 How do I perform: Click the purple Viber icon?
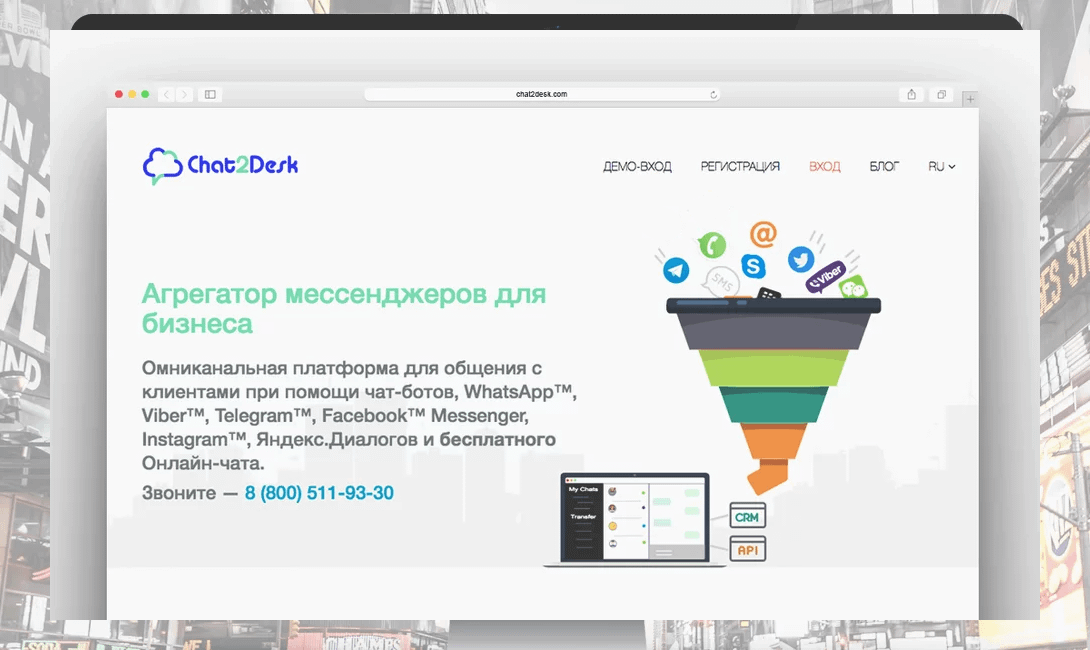pyautogui.click(x=825, y=277)
